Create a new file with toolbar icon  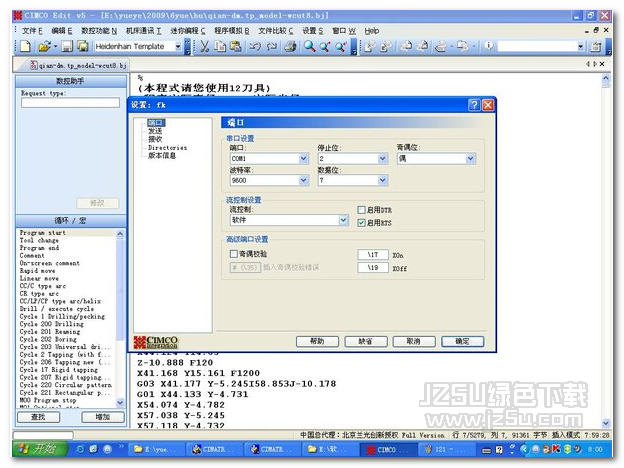pos(25,47)
